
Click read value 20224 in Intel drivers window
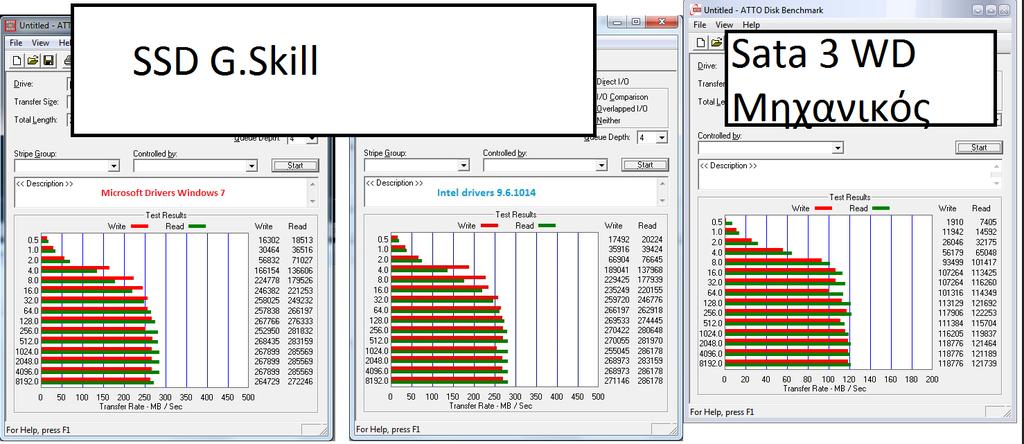click(652, 240)
